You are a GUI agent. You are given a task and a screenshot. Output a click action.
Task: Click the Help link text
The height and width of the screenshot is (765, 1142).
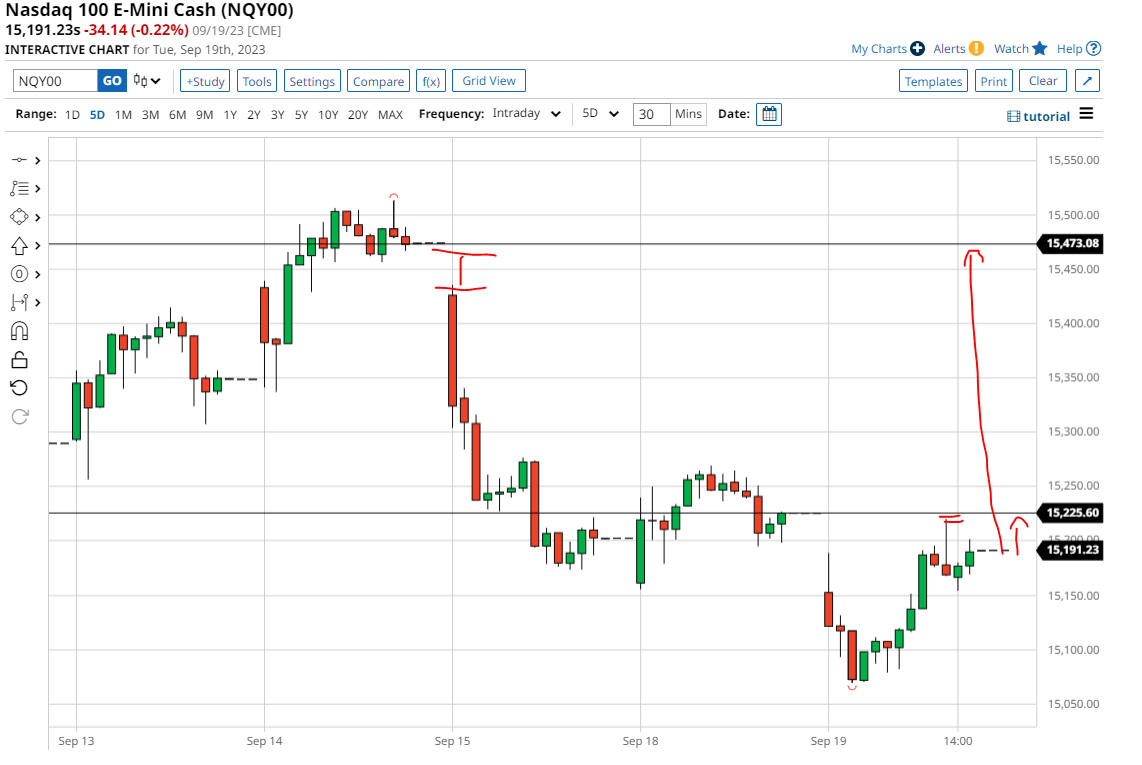pyautogui.click(x=1070, y=49)
